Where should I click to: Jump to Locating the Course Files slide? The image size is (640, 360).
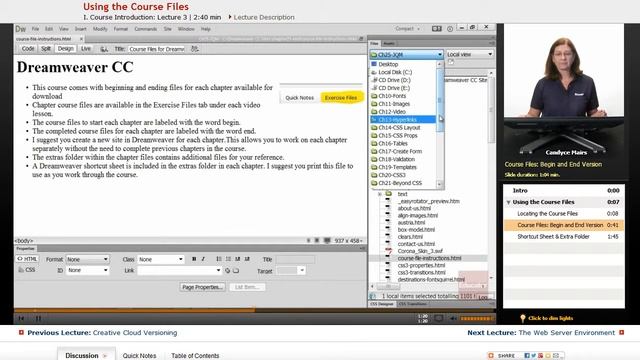click(x=564, y=213)
